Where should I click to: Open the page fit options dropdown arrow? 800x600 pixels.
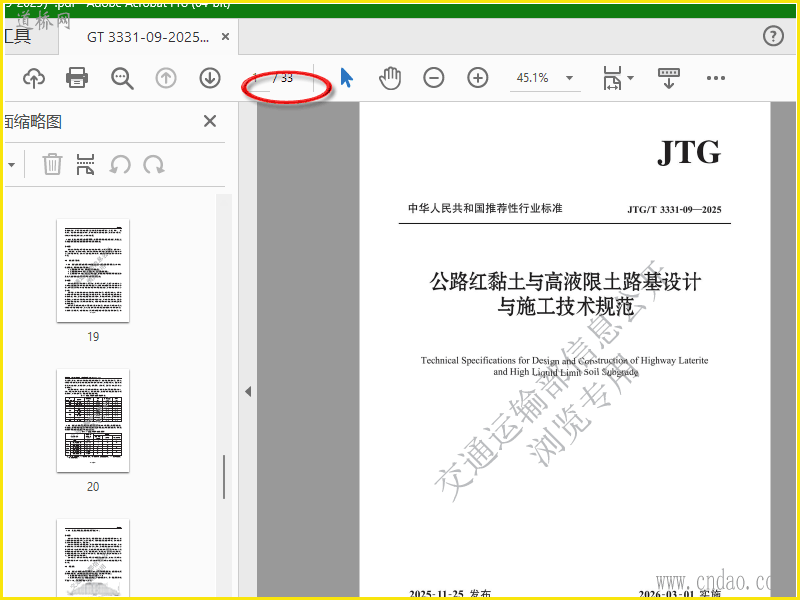click(631, 78)
